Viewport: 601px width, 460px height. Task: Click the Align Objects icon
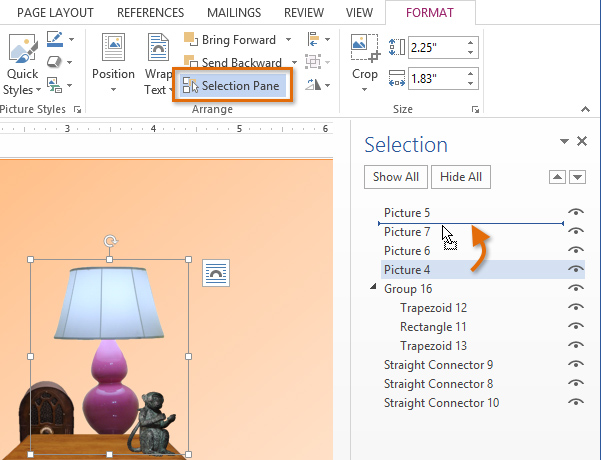pyautogui.click(x=313, y=39)
